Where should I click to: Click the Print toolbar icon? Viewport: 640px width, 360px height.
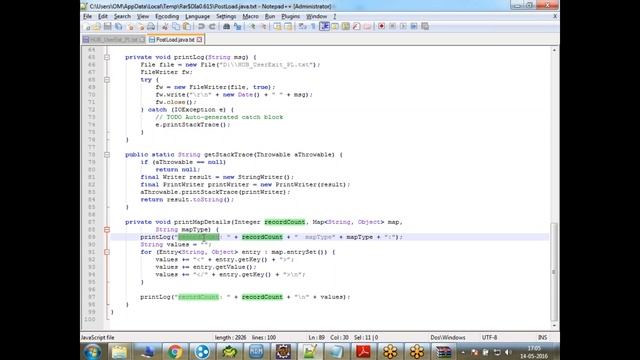click(151, 27)
